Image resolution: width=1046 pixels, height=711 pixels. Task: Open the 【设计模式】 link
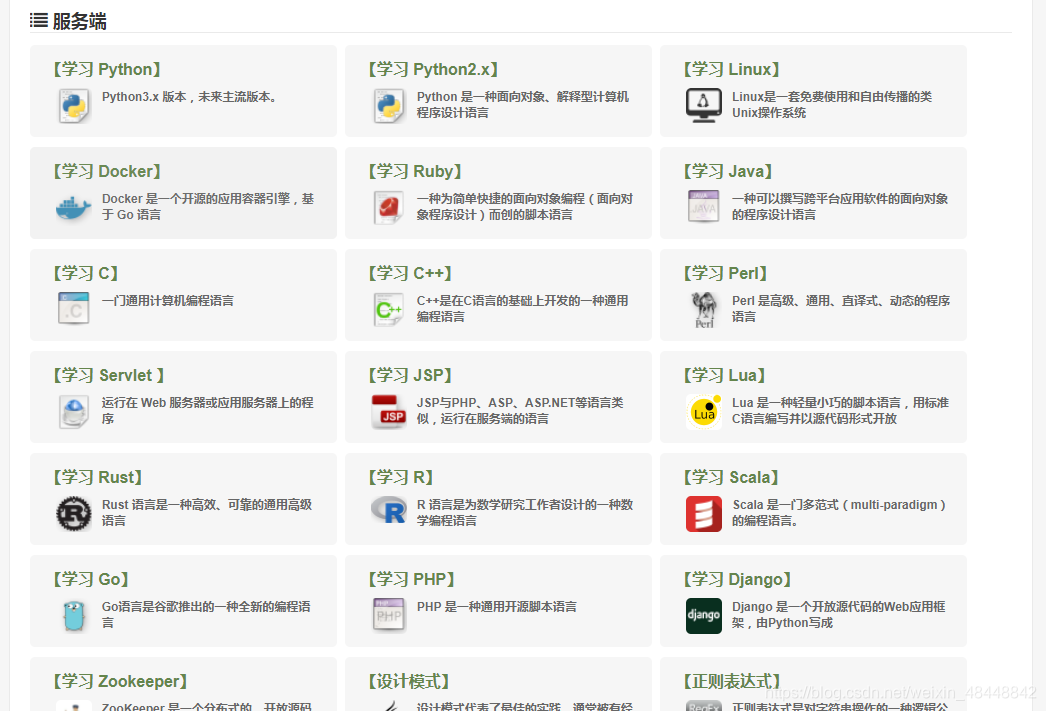(409, 682)
